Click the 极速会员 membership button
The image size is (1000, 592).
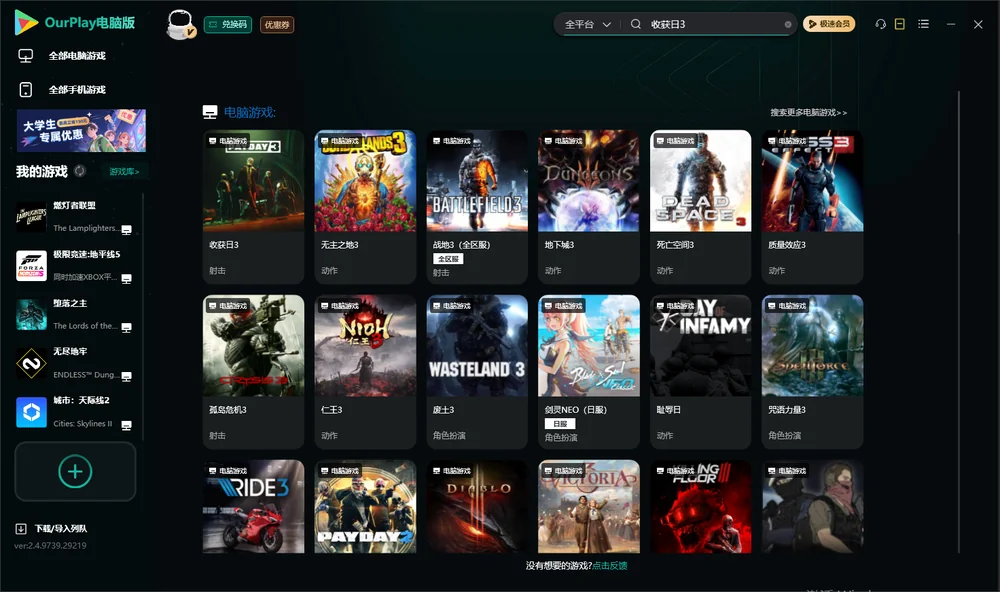click(829, 24)
